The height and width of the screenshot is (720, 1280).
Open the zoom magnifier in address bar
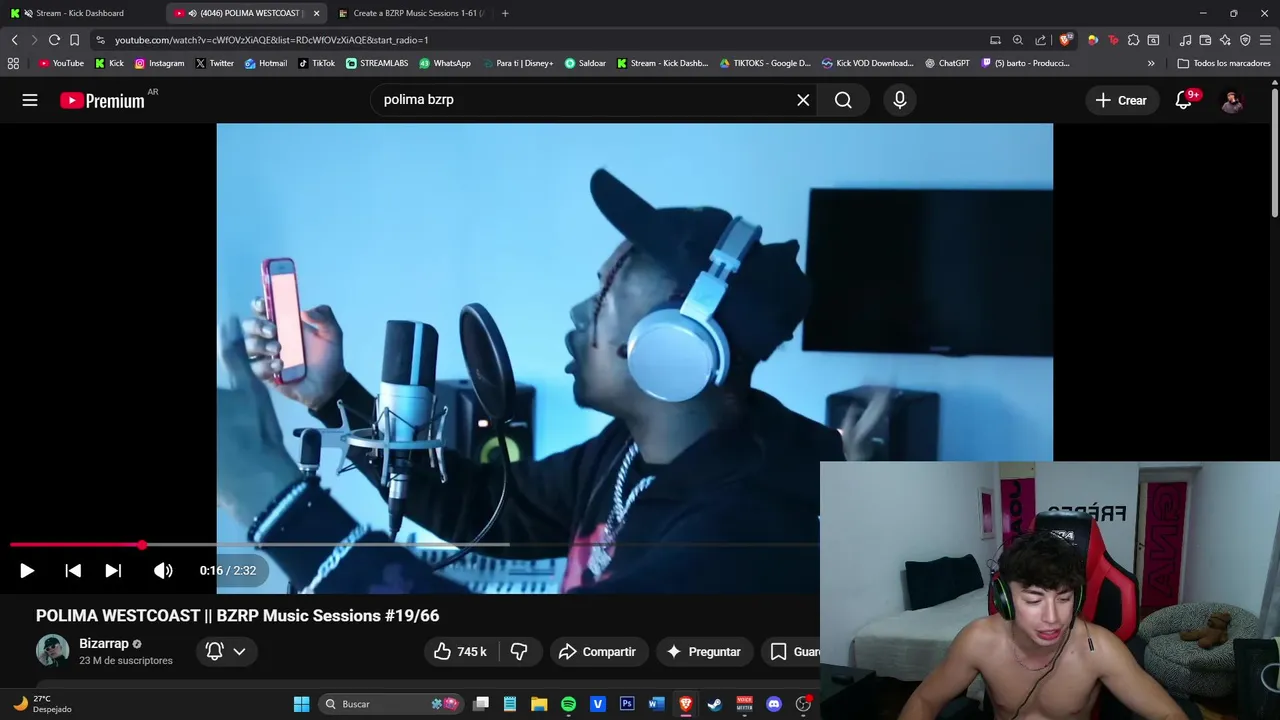point(1017,40)
